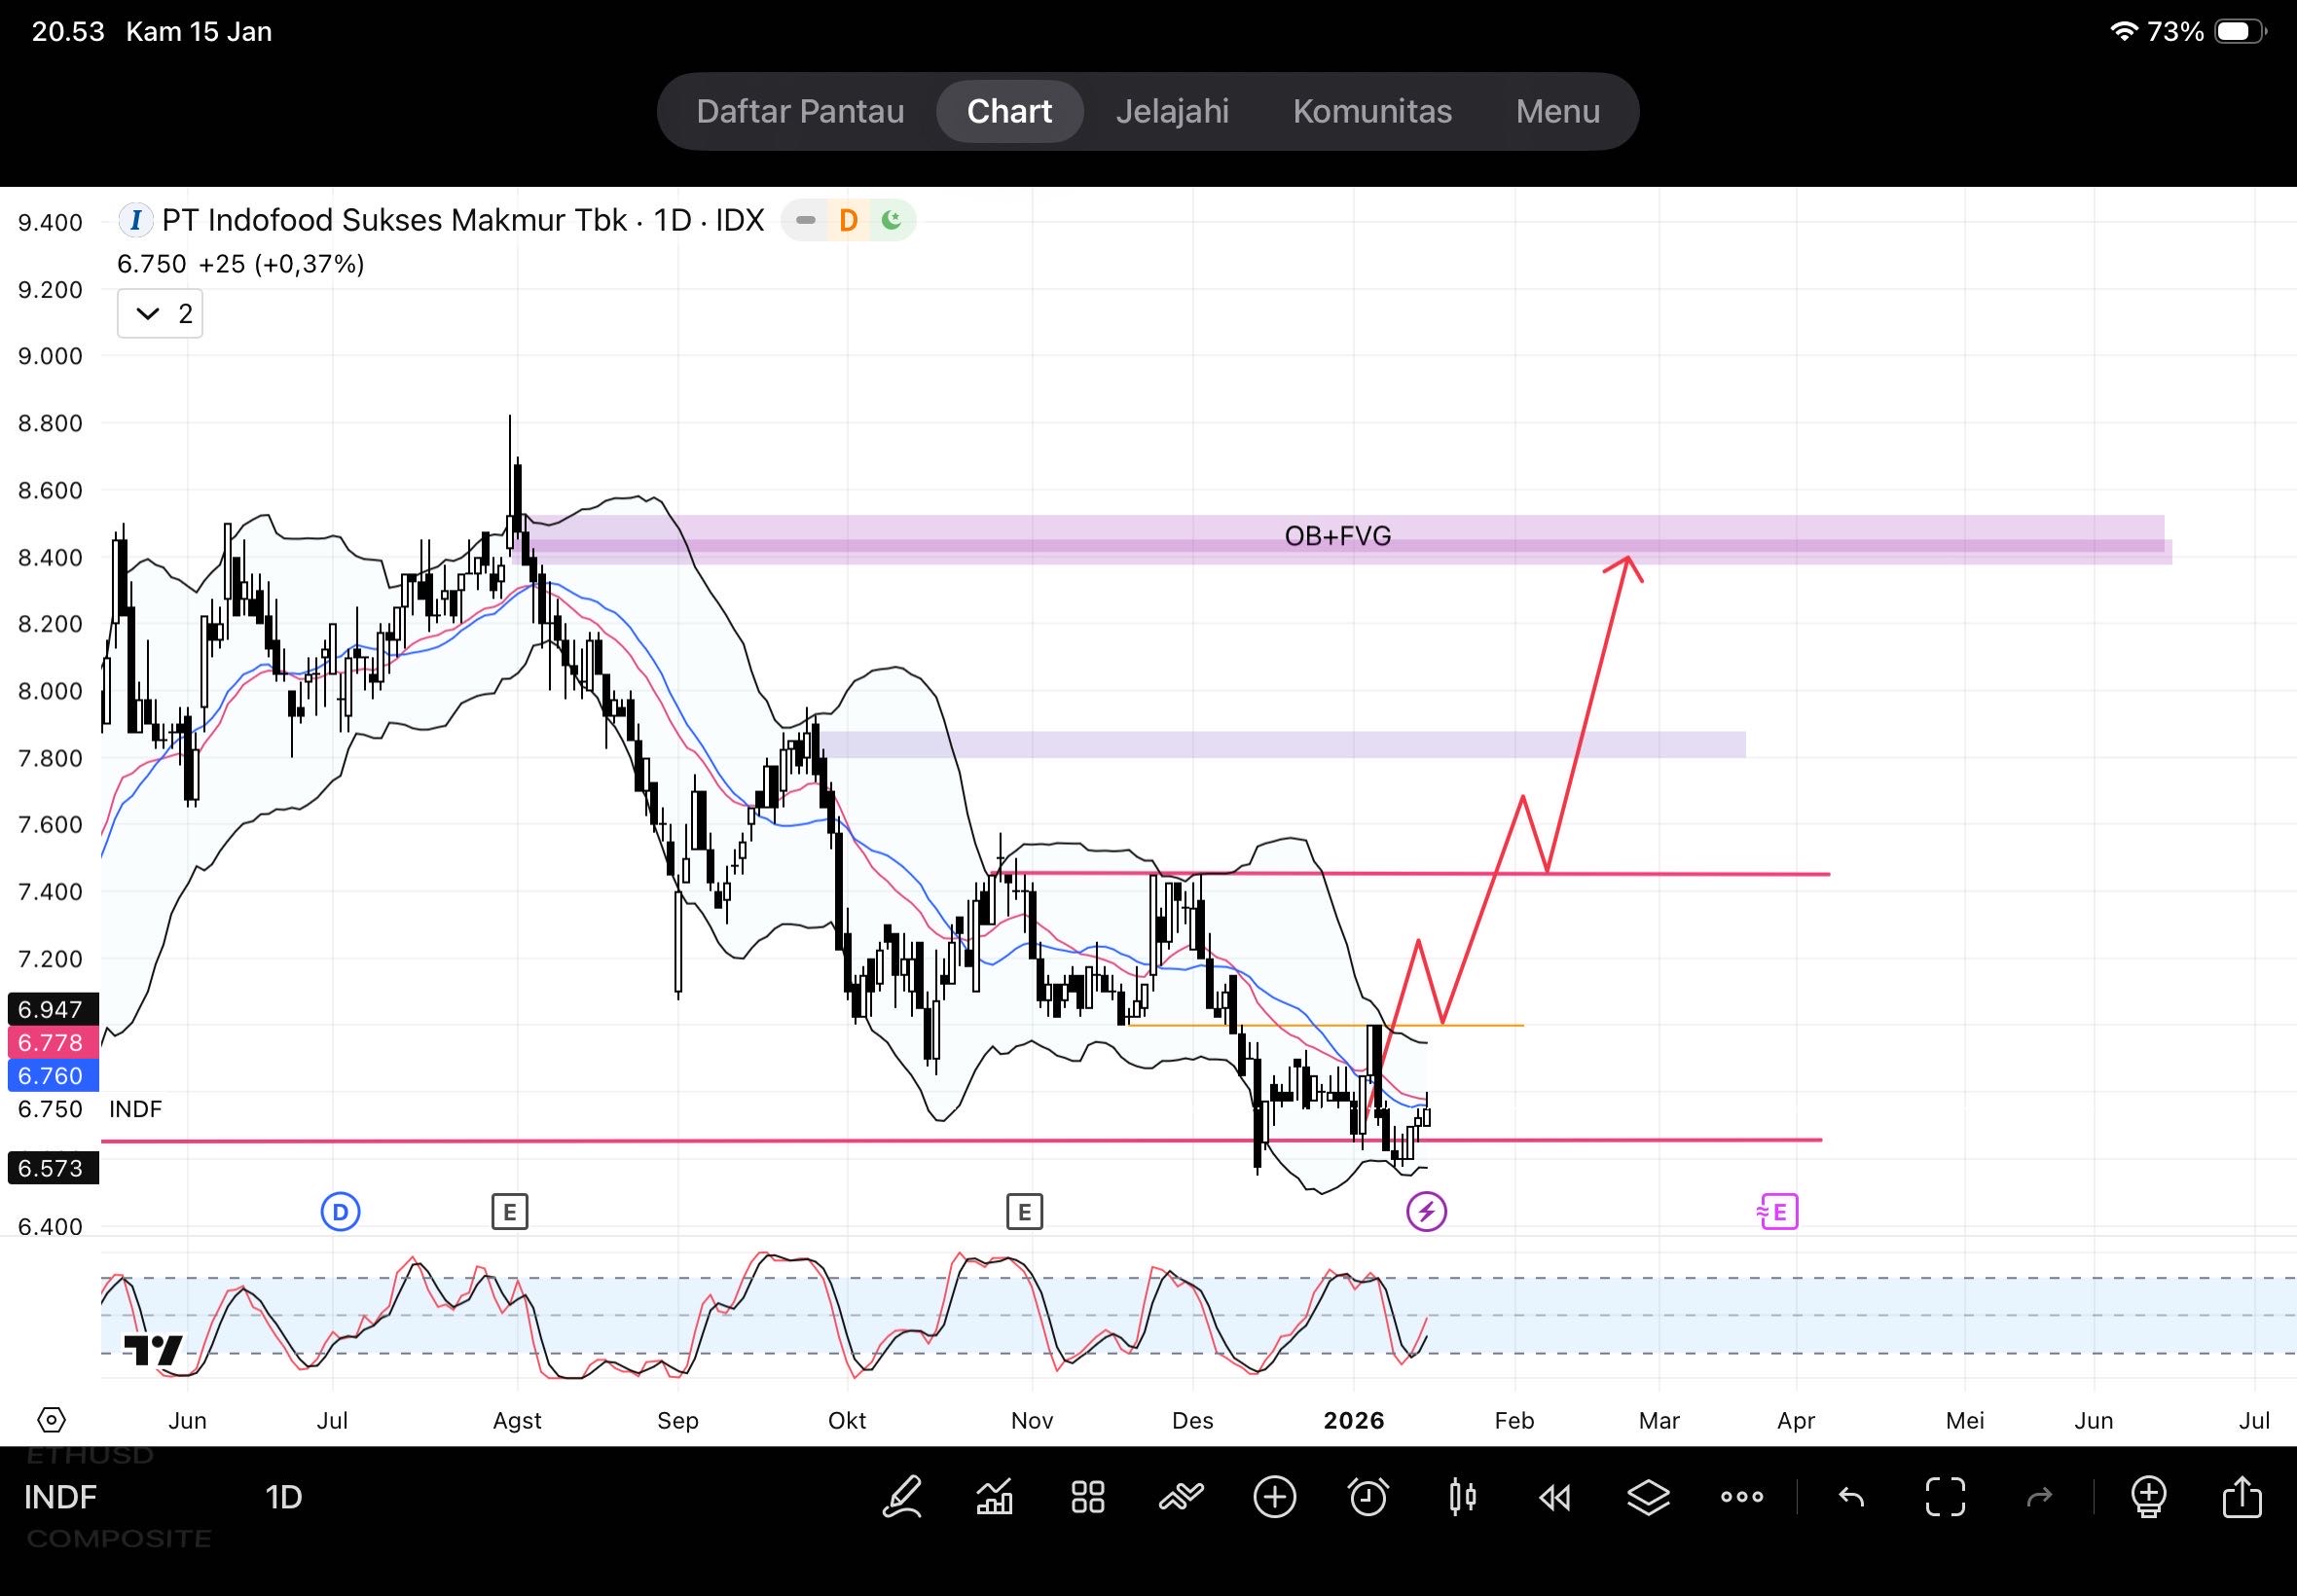Add a symbol with the plus icon

1274,1497
